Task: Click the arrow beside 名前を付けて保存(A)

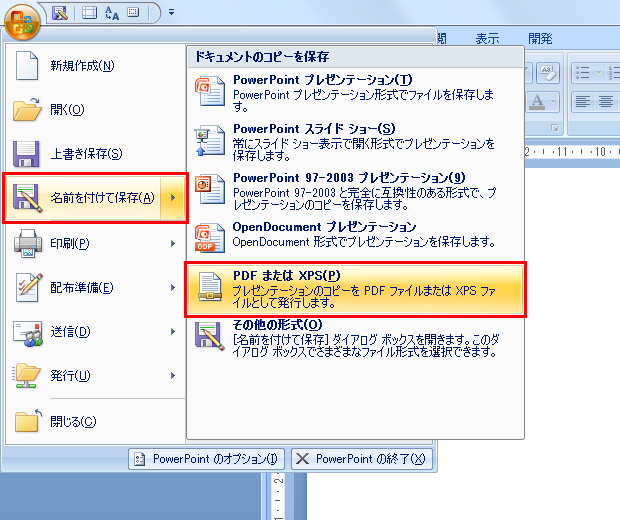Action: 173,197
